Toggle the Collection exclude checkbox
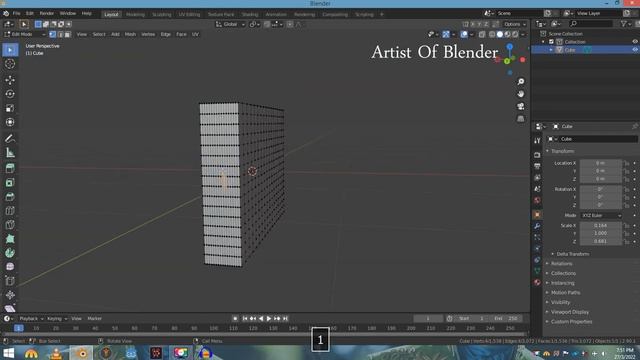640x360 pixels. click(x=551, y=42)
